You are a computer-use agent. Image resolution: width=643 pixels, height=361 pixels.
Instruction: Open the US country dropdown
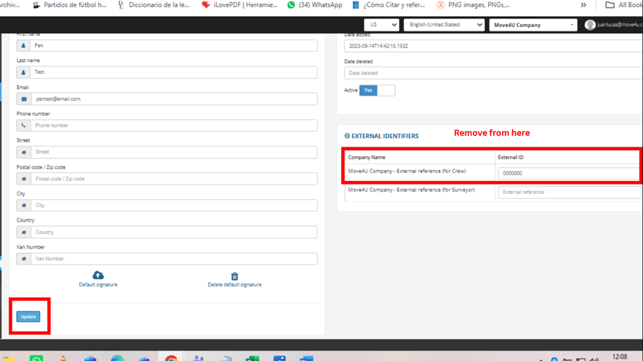pyautogui.click(x=381, y=25)
